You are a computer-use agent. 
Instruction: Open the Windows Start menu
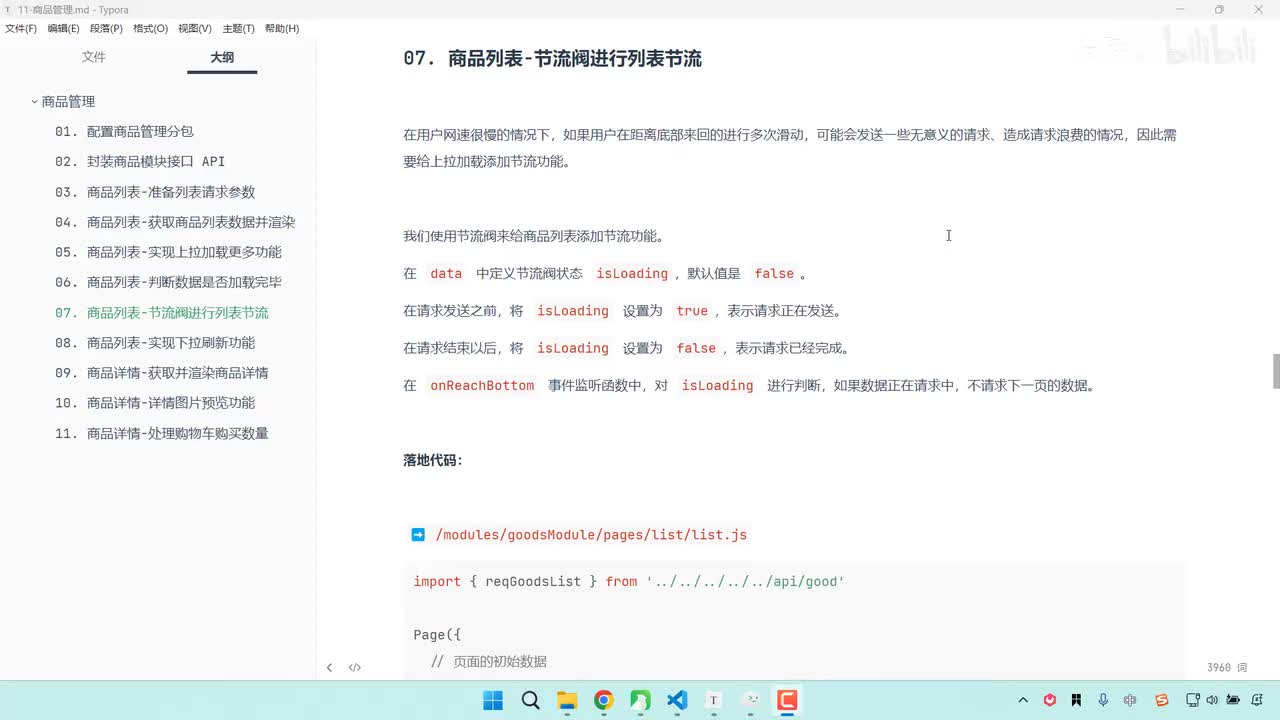coord(494,700)
